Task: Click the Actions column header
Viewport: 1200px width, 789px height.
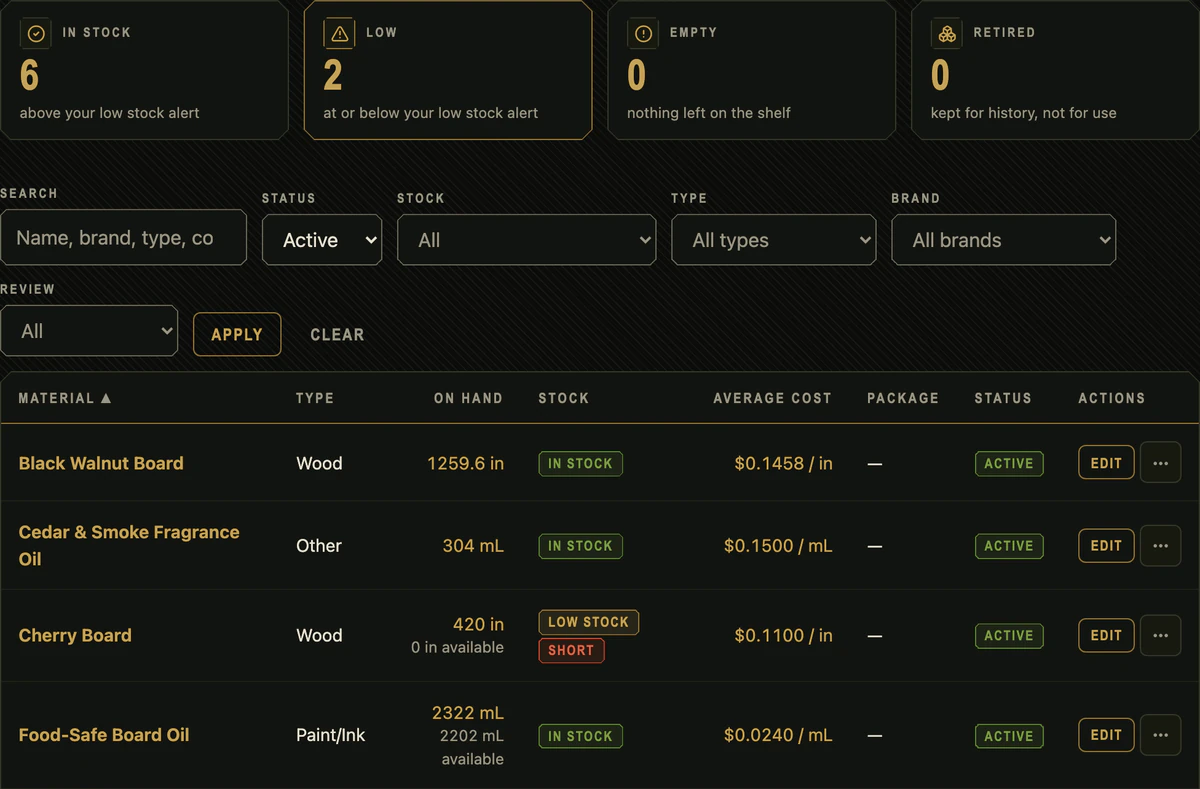Action: click(x=1112, y=398)
